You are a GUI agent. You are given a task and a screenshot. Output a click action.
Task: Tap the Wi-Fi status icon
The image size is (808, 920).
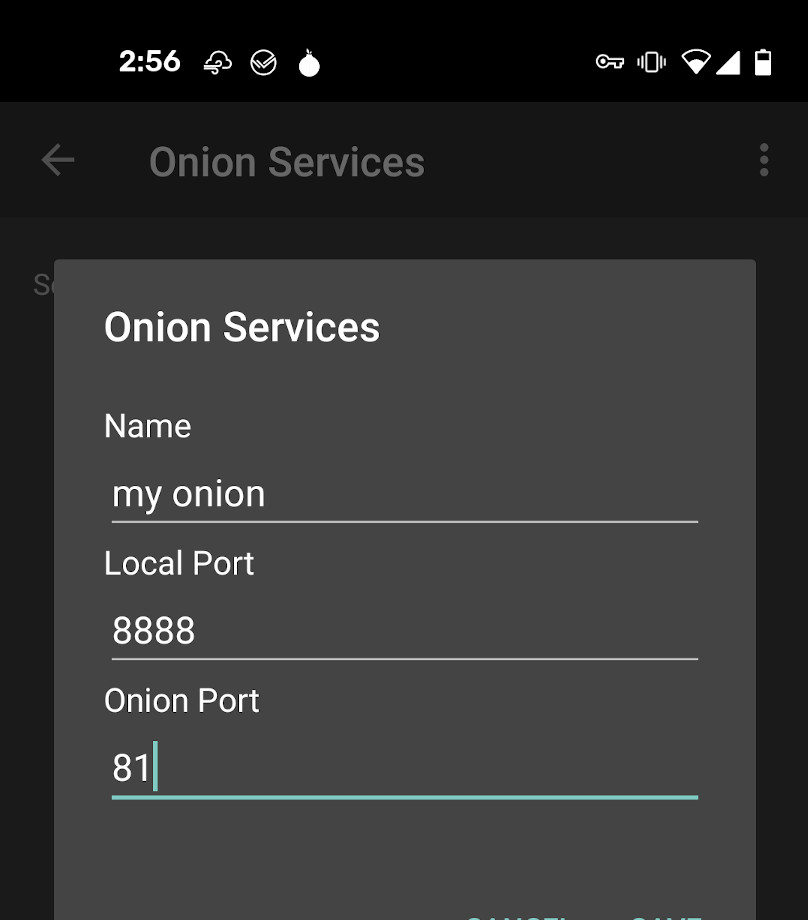[695, 62]
